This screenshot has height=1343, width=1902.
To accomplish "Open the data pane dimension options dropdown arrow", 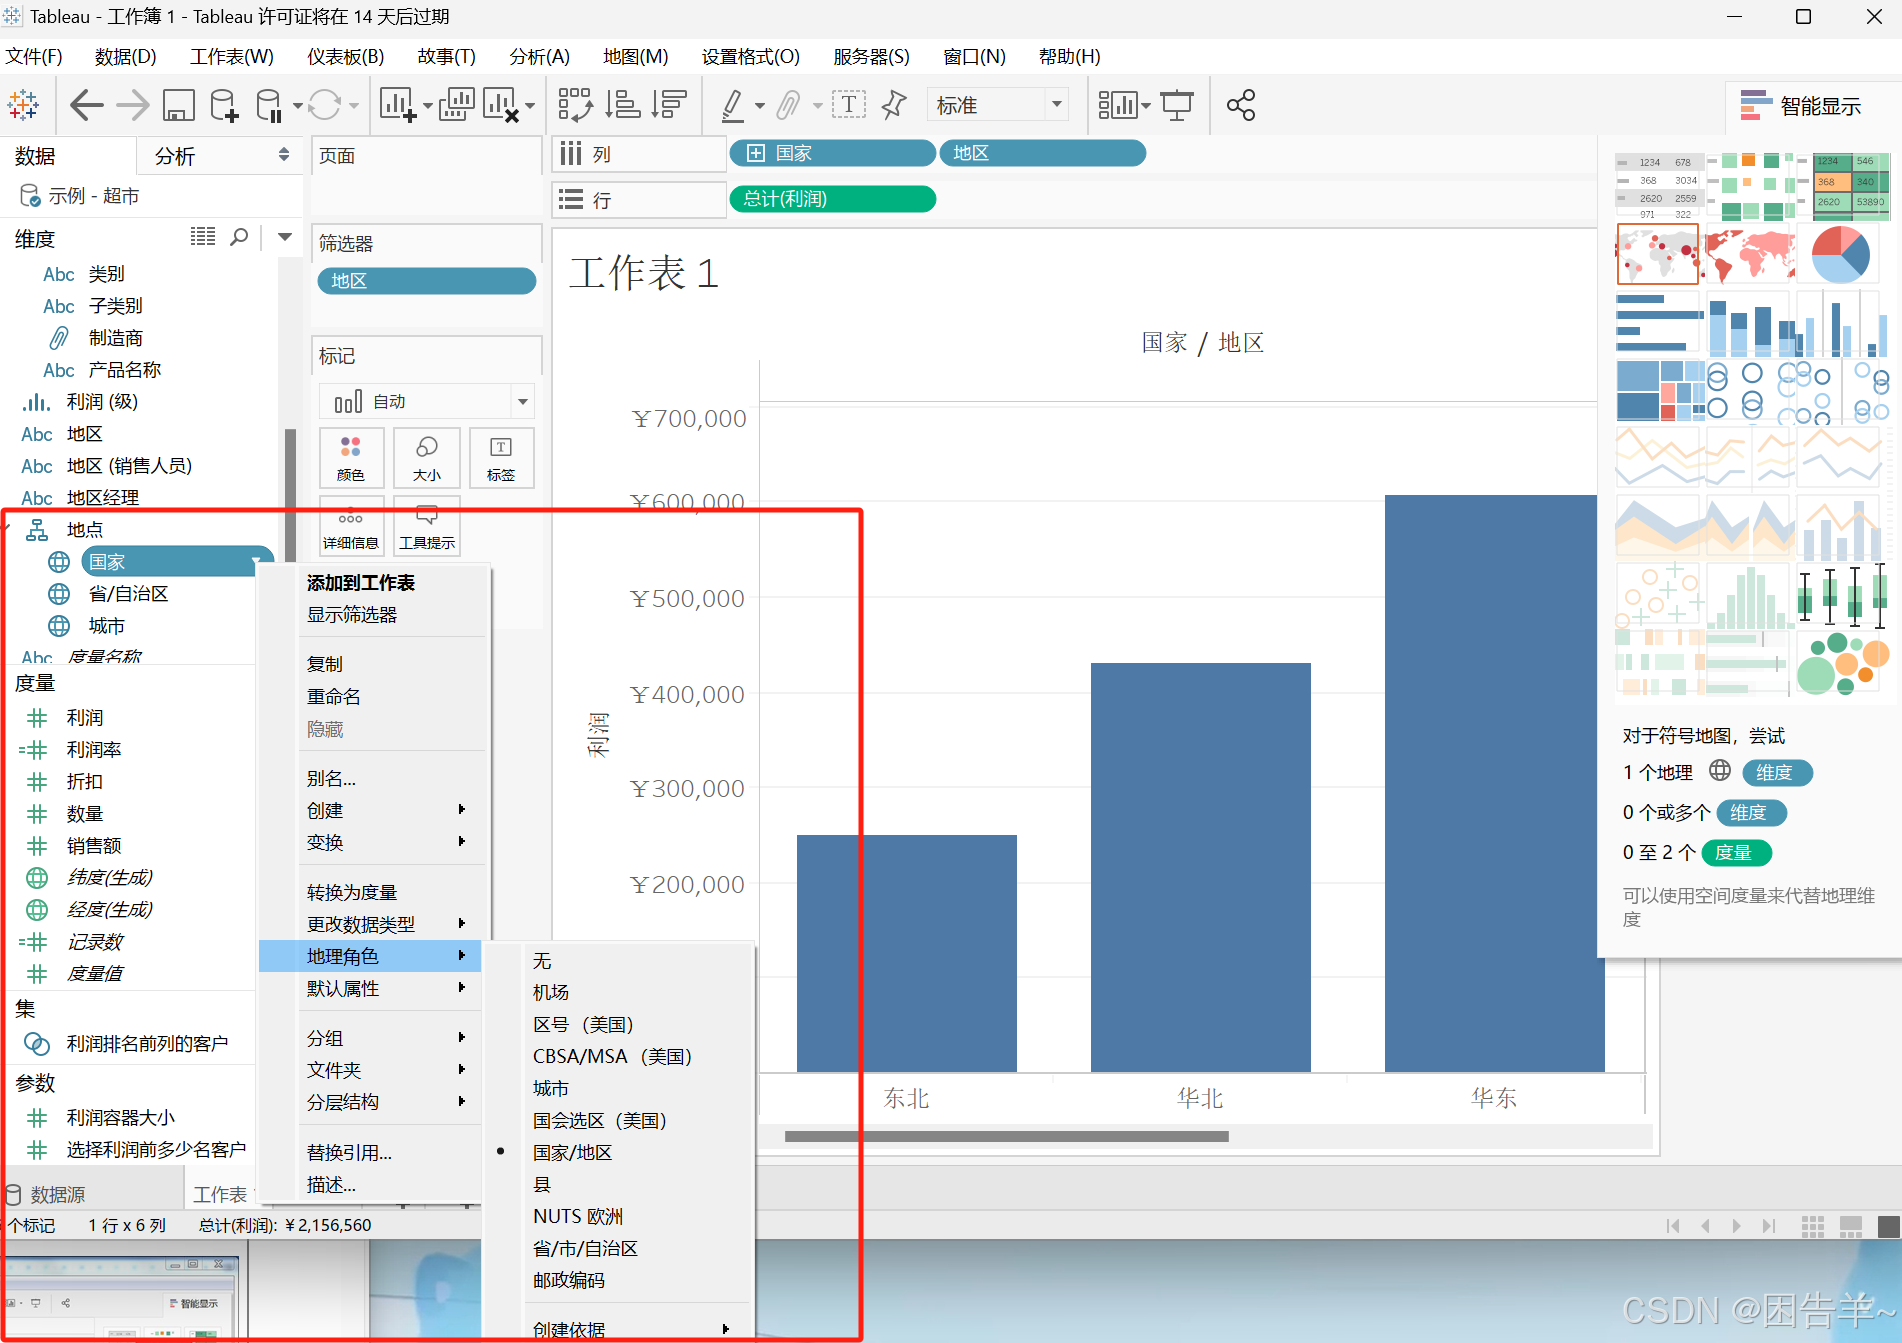I will pos(285,237).
